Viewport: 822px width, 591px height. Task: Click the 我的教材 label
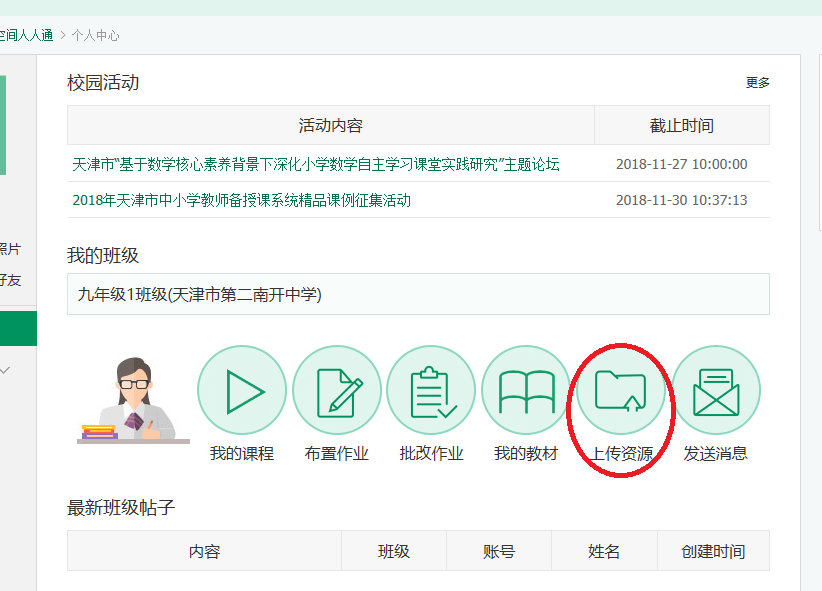526,453
